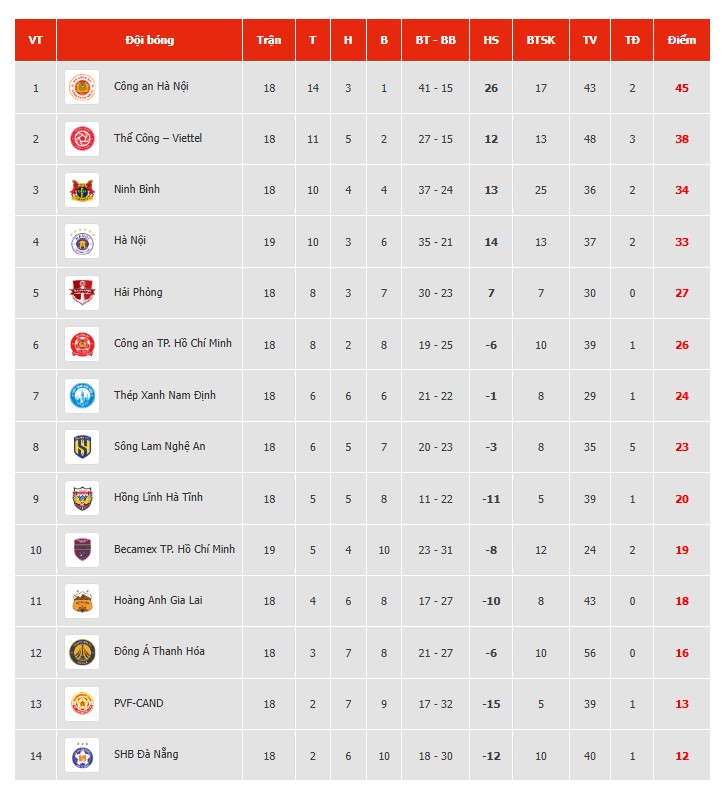Click the Thép Xanh Nam Định logo
The width and height of the screenshot is (725, 785).
pyautogui.click(x=82, y=396)
